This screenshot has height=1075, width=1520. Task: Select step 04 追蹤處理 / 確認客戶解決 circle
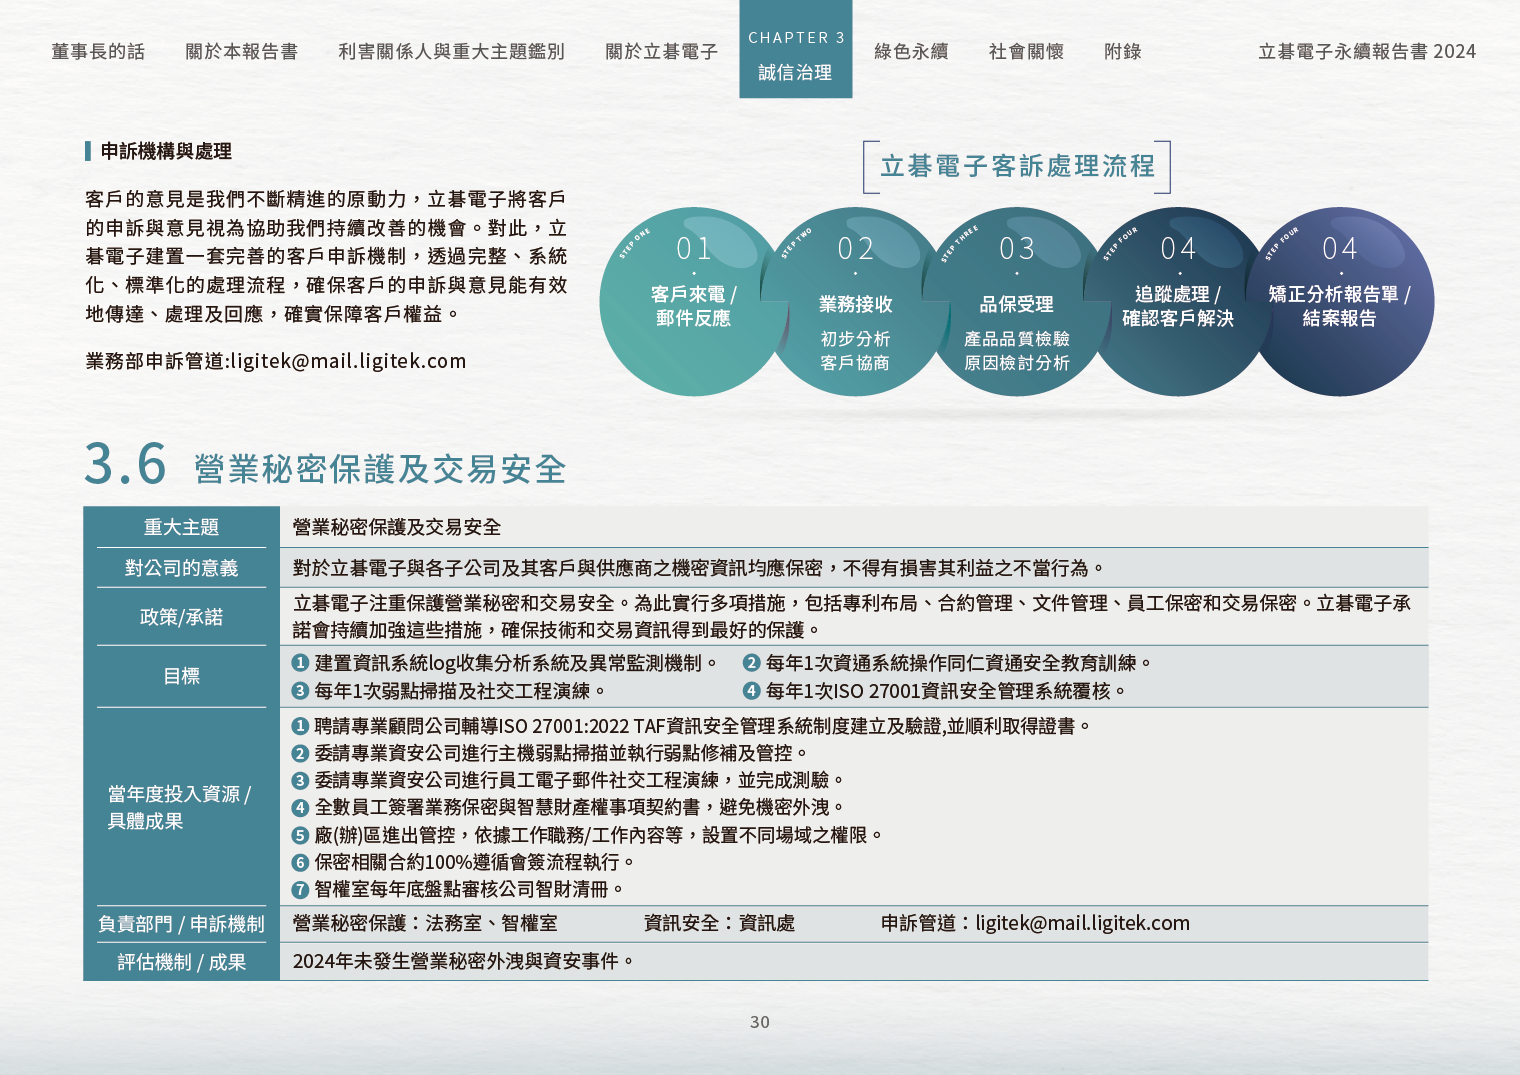pos(1178,301)
